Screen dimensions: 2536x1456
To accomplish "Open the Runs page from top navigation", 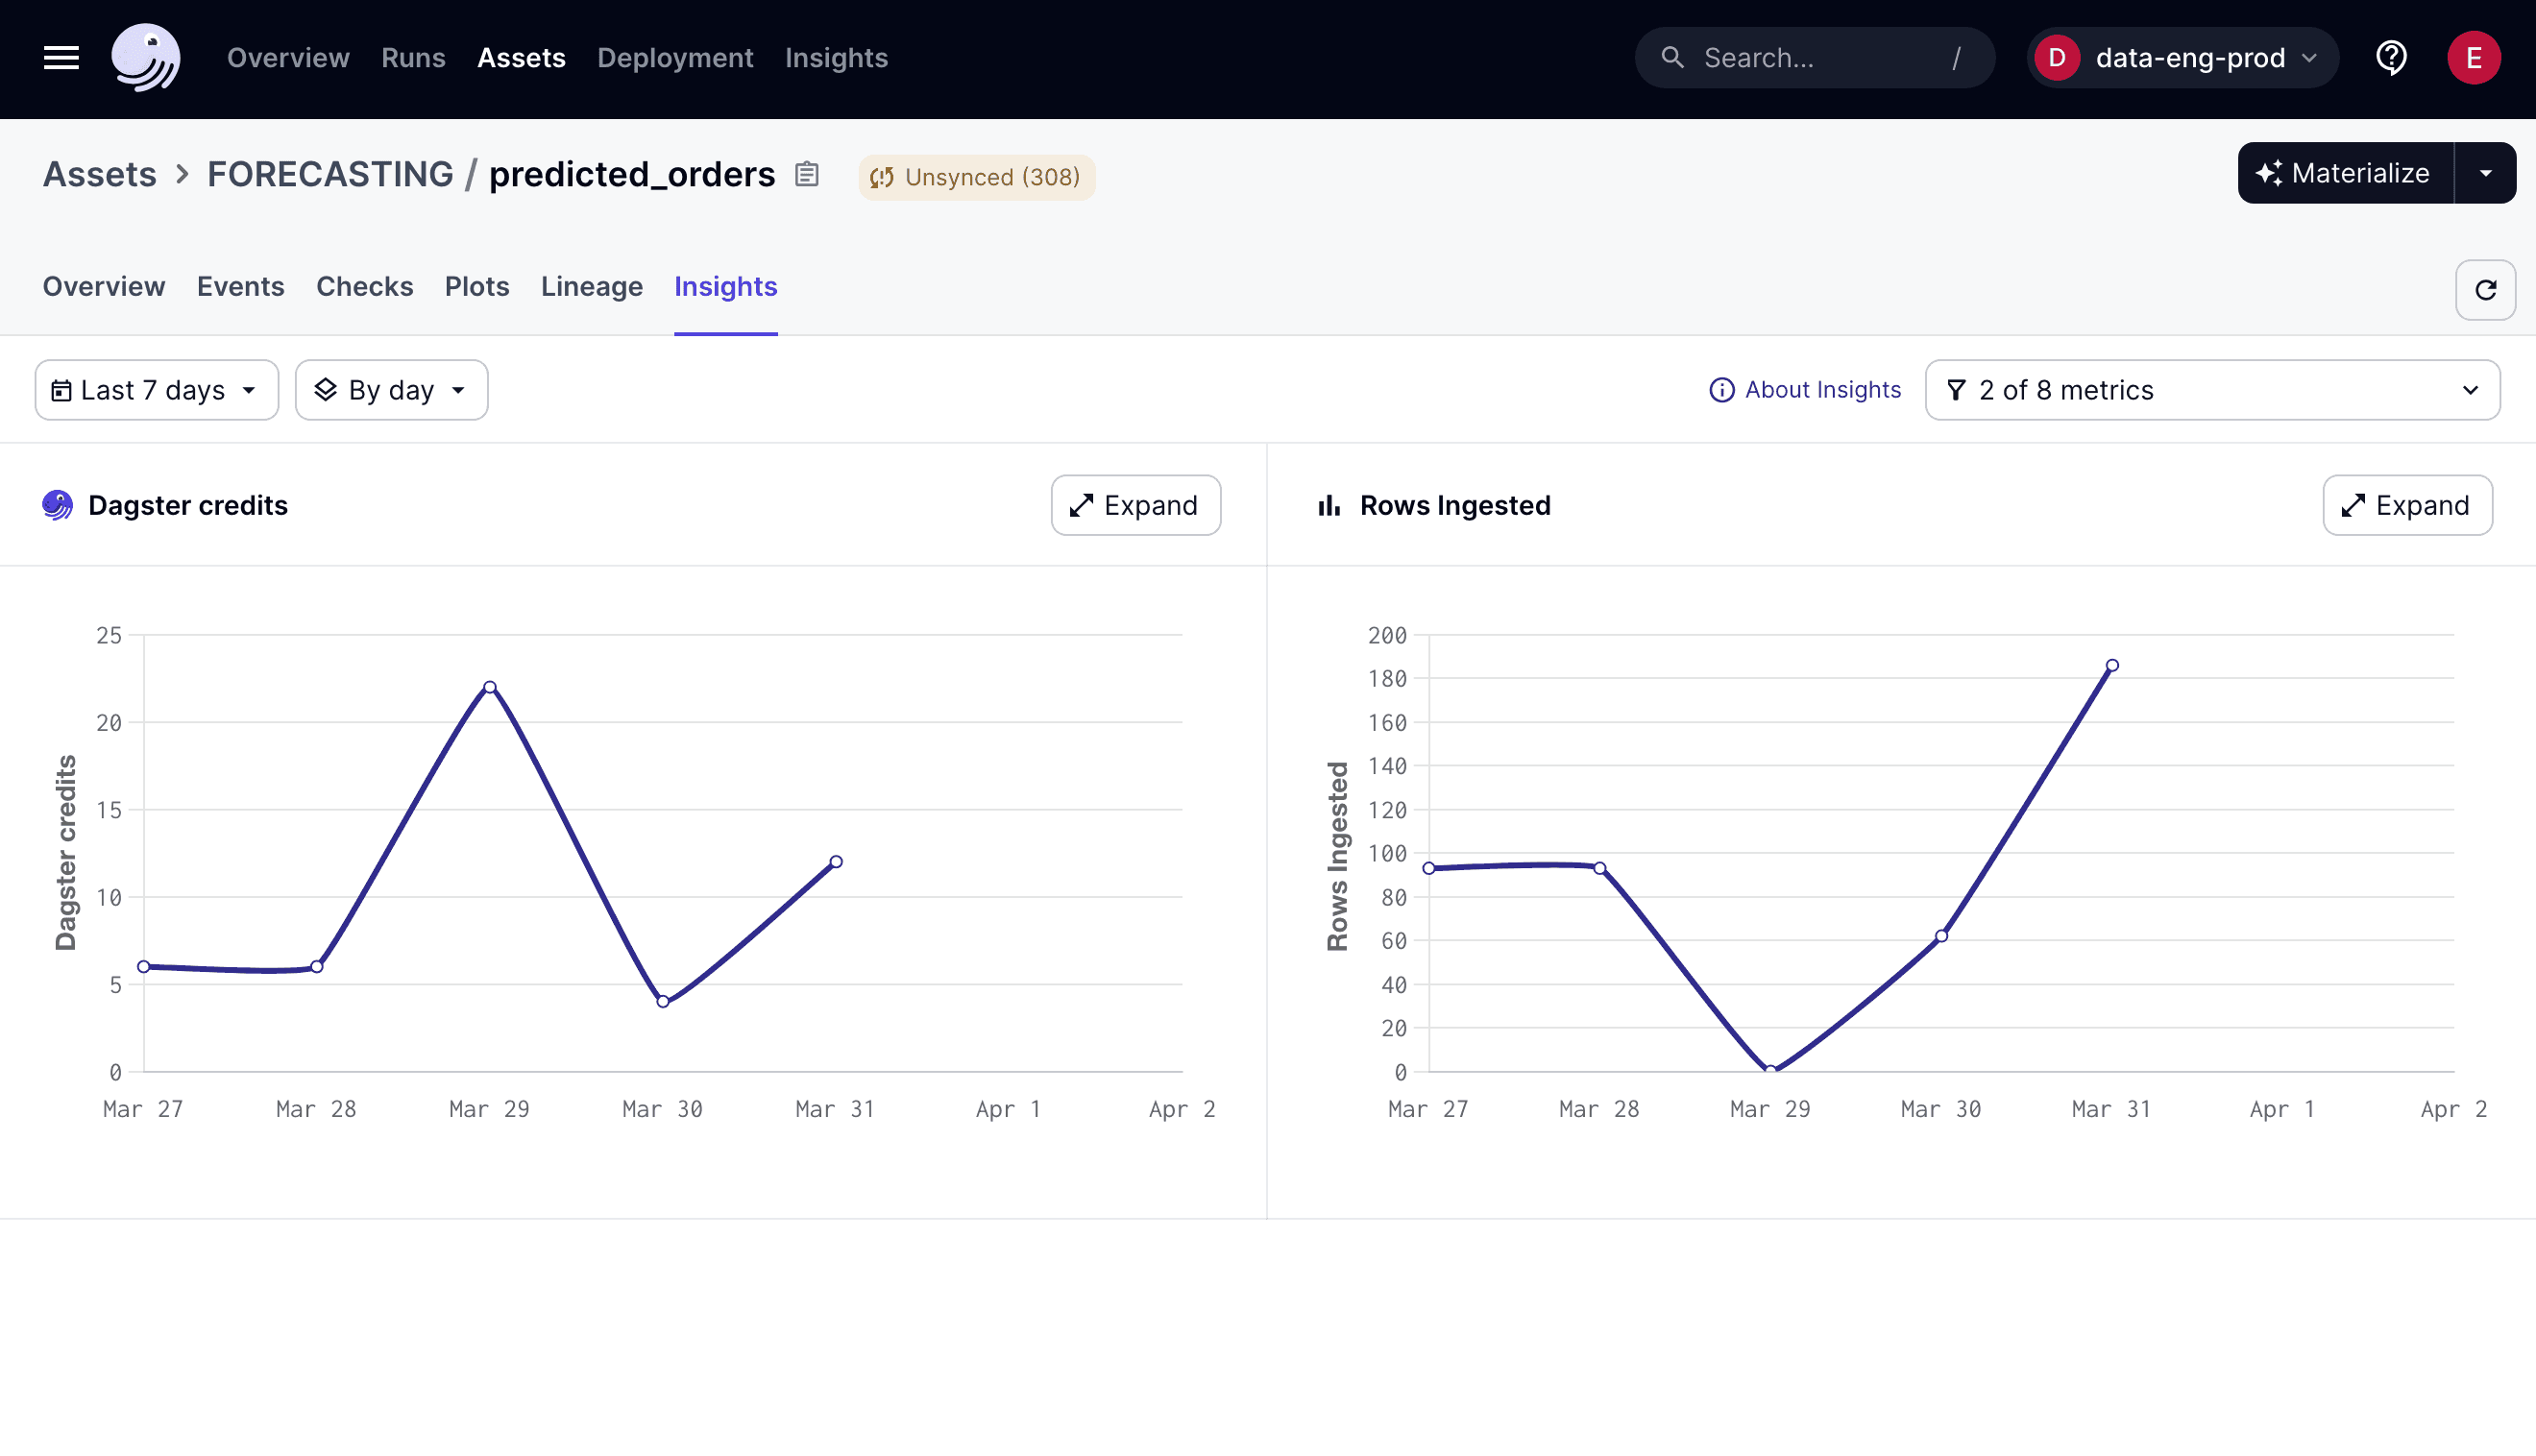I will pyautogui.click(x=413, y=57).
